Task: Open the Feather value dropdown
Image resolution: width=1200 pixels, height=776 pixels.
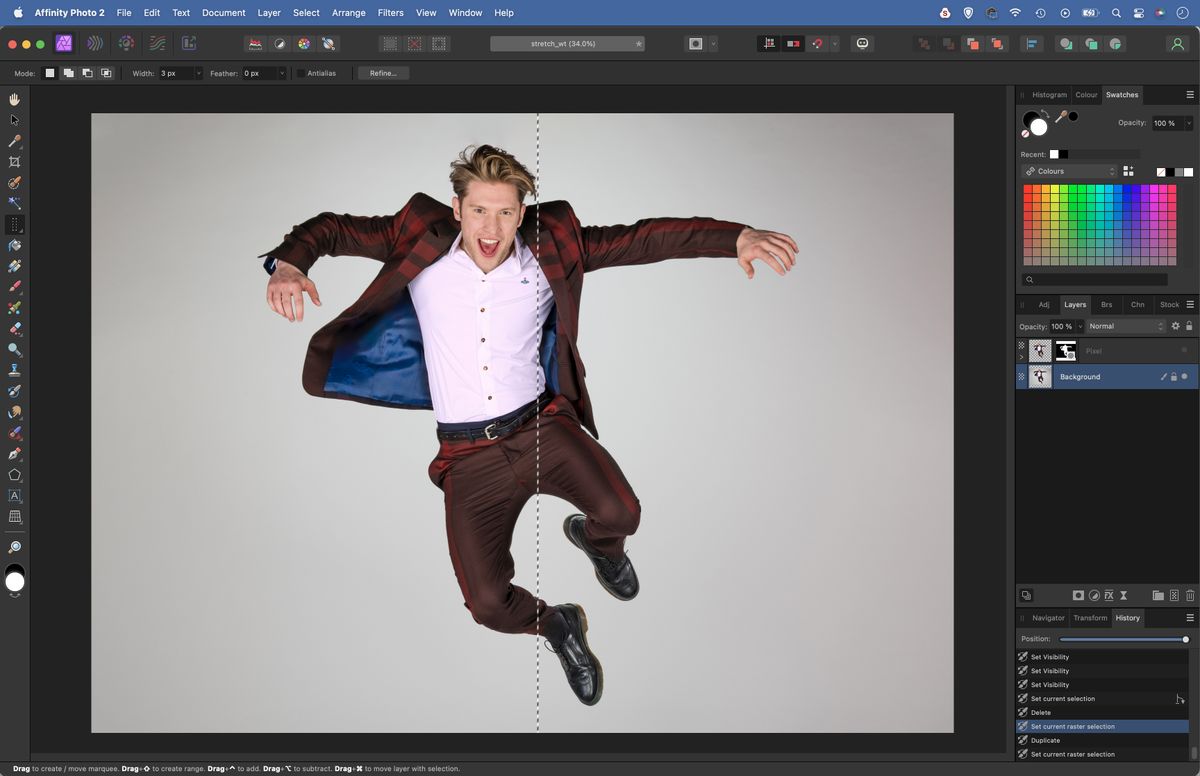Action: (283, 72)
